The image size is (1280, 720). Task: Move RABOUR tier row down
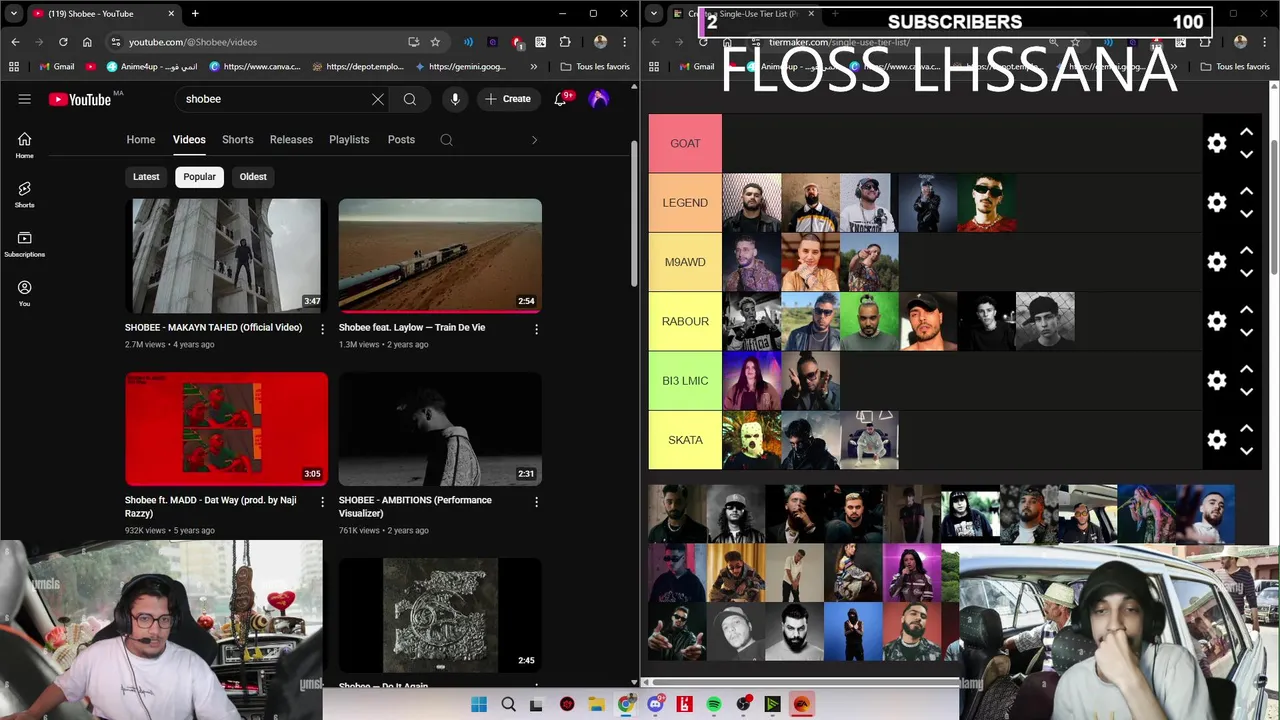(x=1246, y=332)
